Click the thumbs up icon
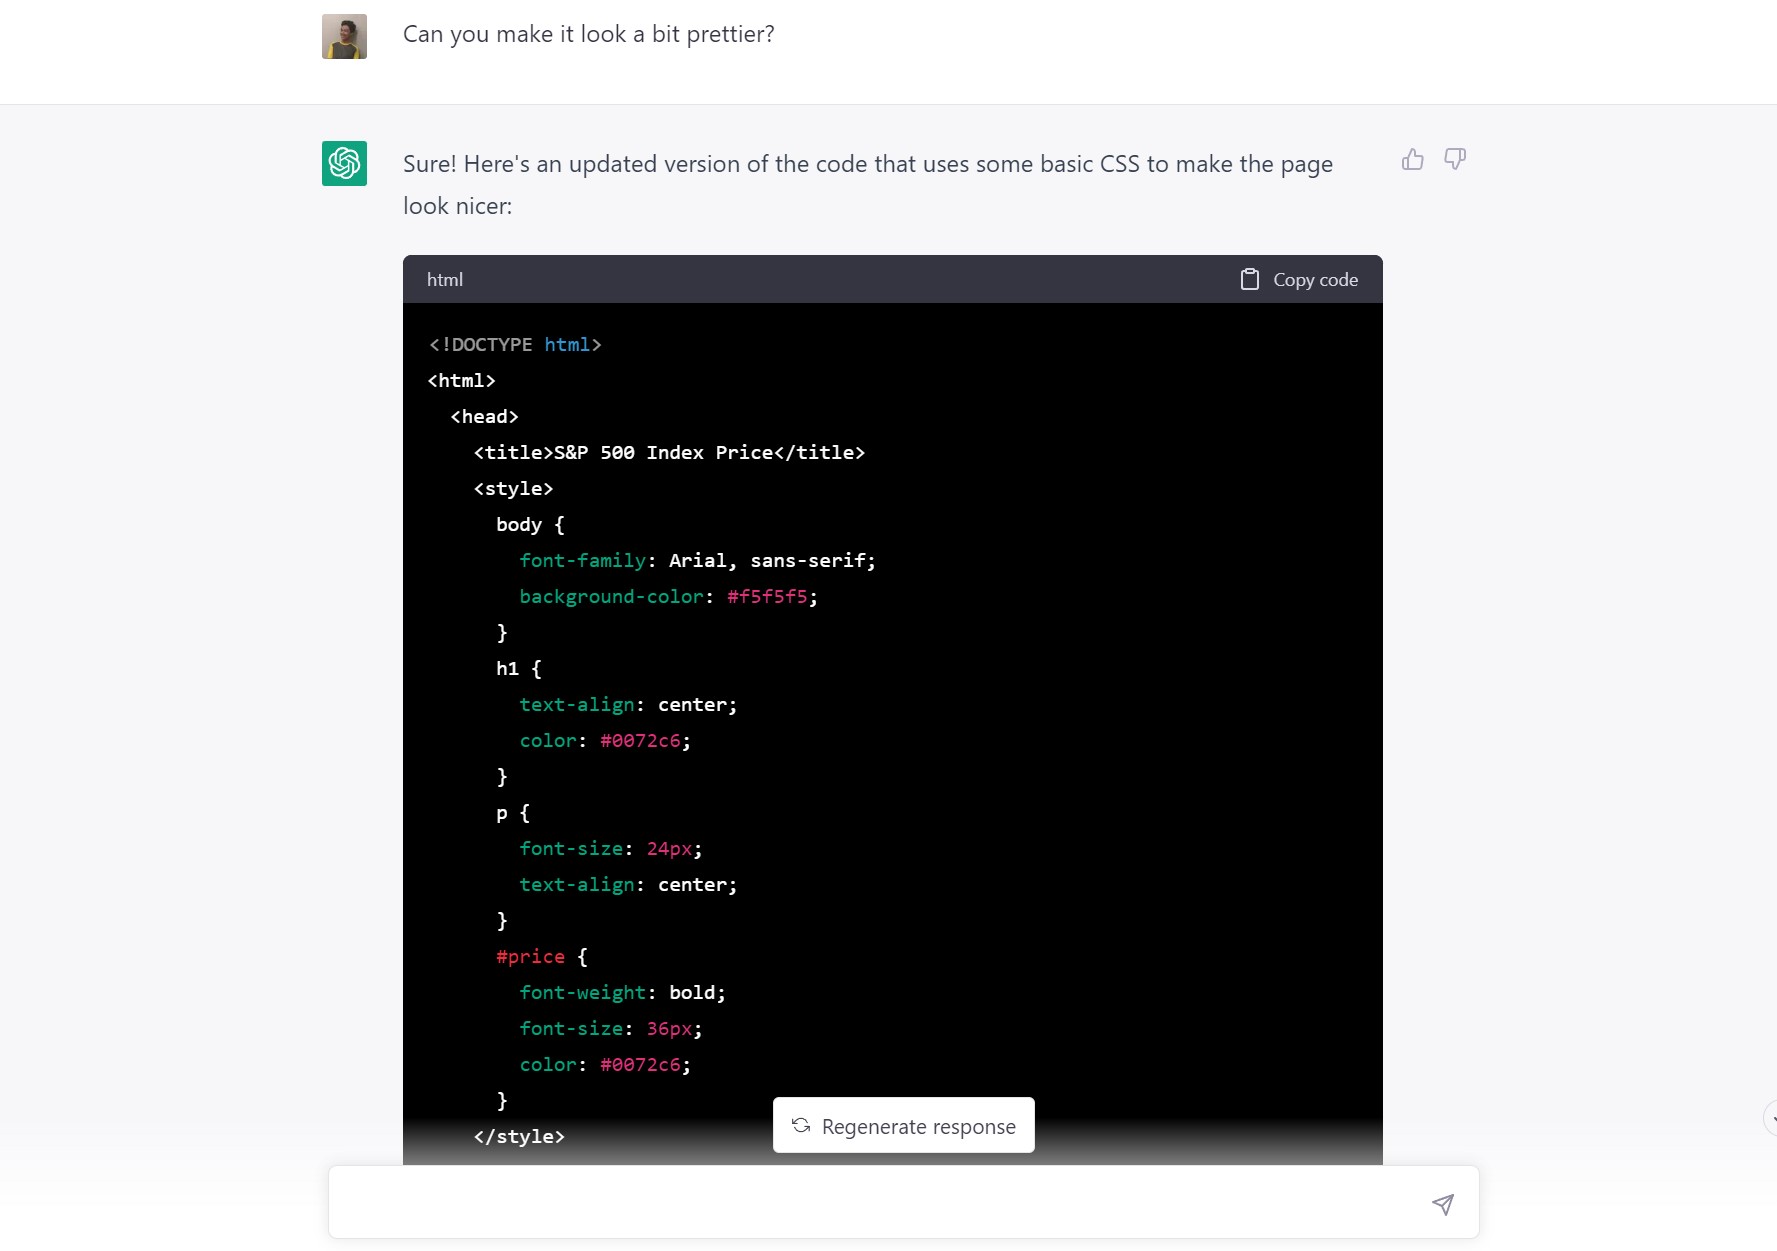 click(x=1412, y=159)
